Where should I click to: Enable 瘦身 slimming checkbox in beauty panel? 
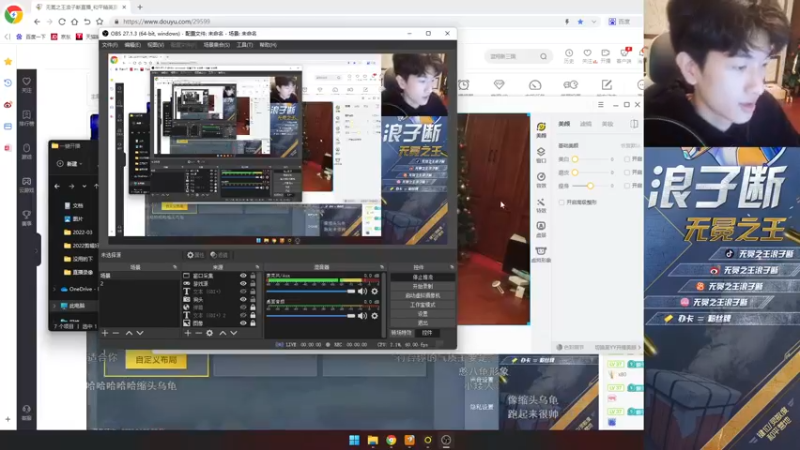[627, 186]
